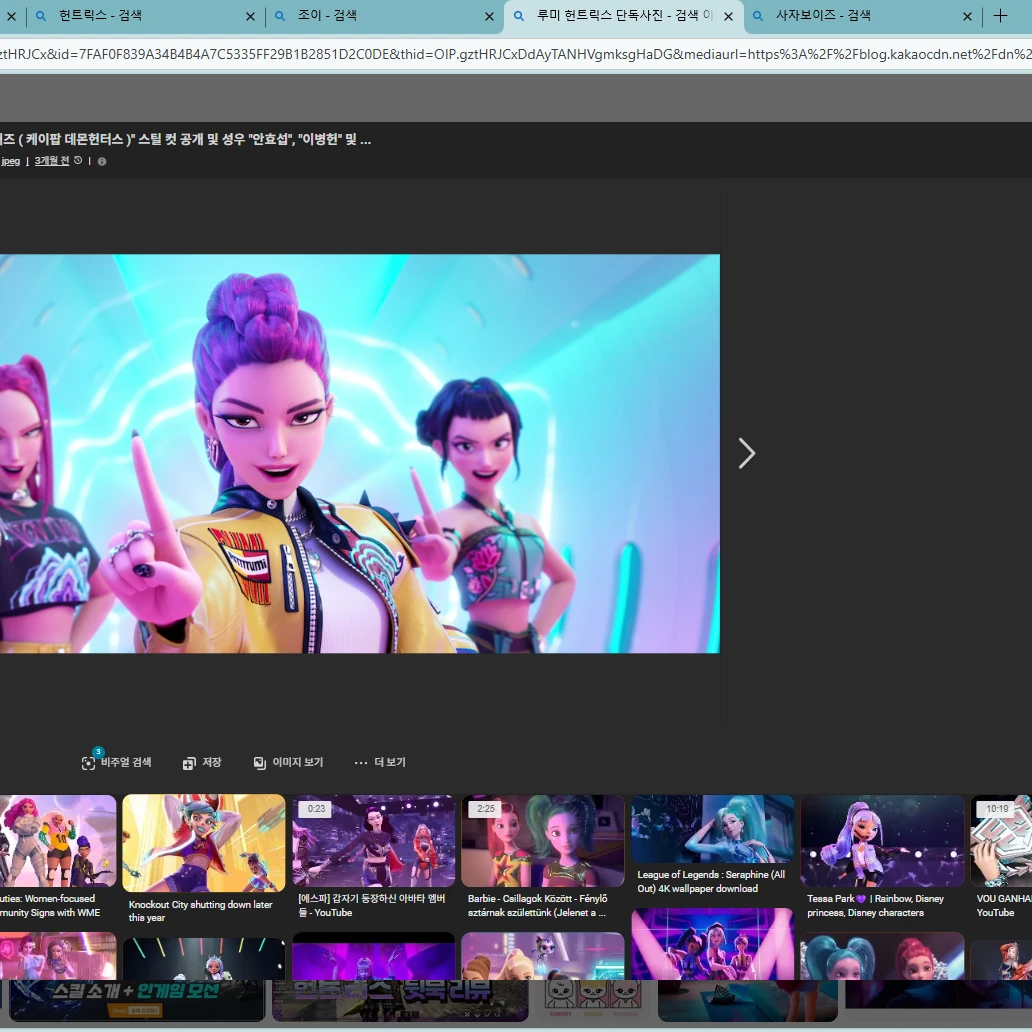
Task: Click the Knockout City shutting down later caption
Action: [x=200, y=911]
